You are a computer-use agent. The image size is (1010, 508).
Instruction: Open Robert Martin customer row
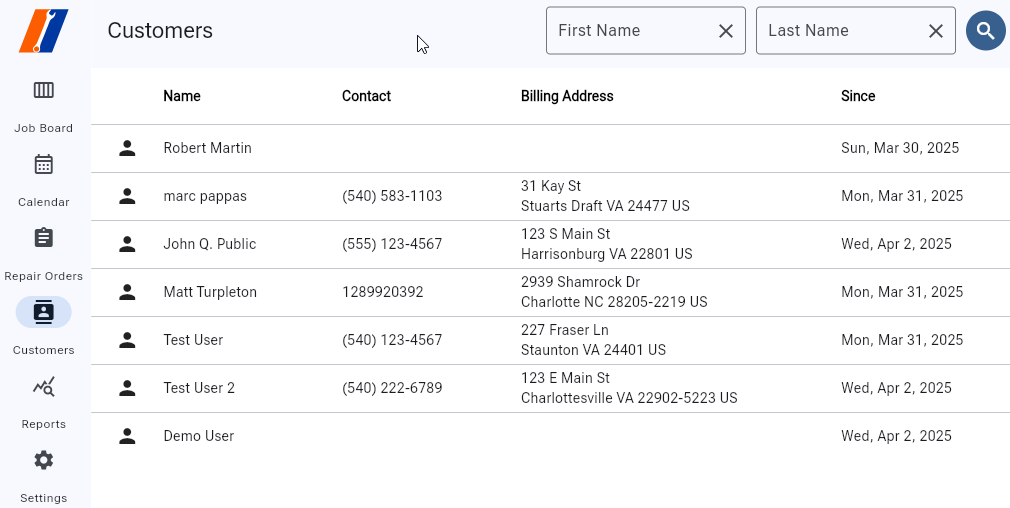(x=208, y=148)
